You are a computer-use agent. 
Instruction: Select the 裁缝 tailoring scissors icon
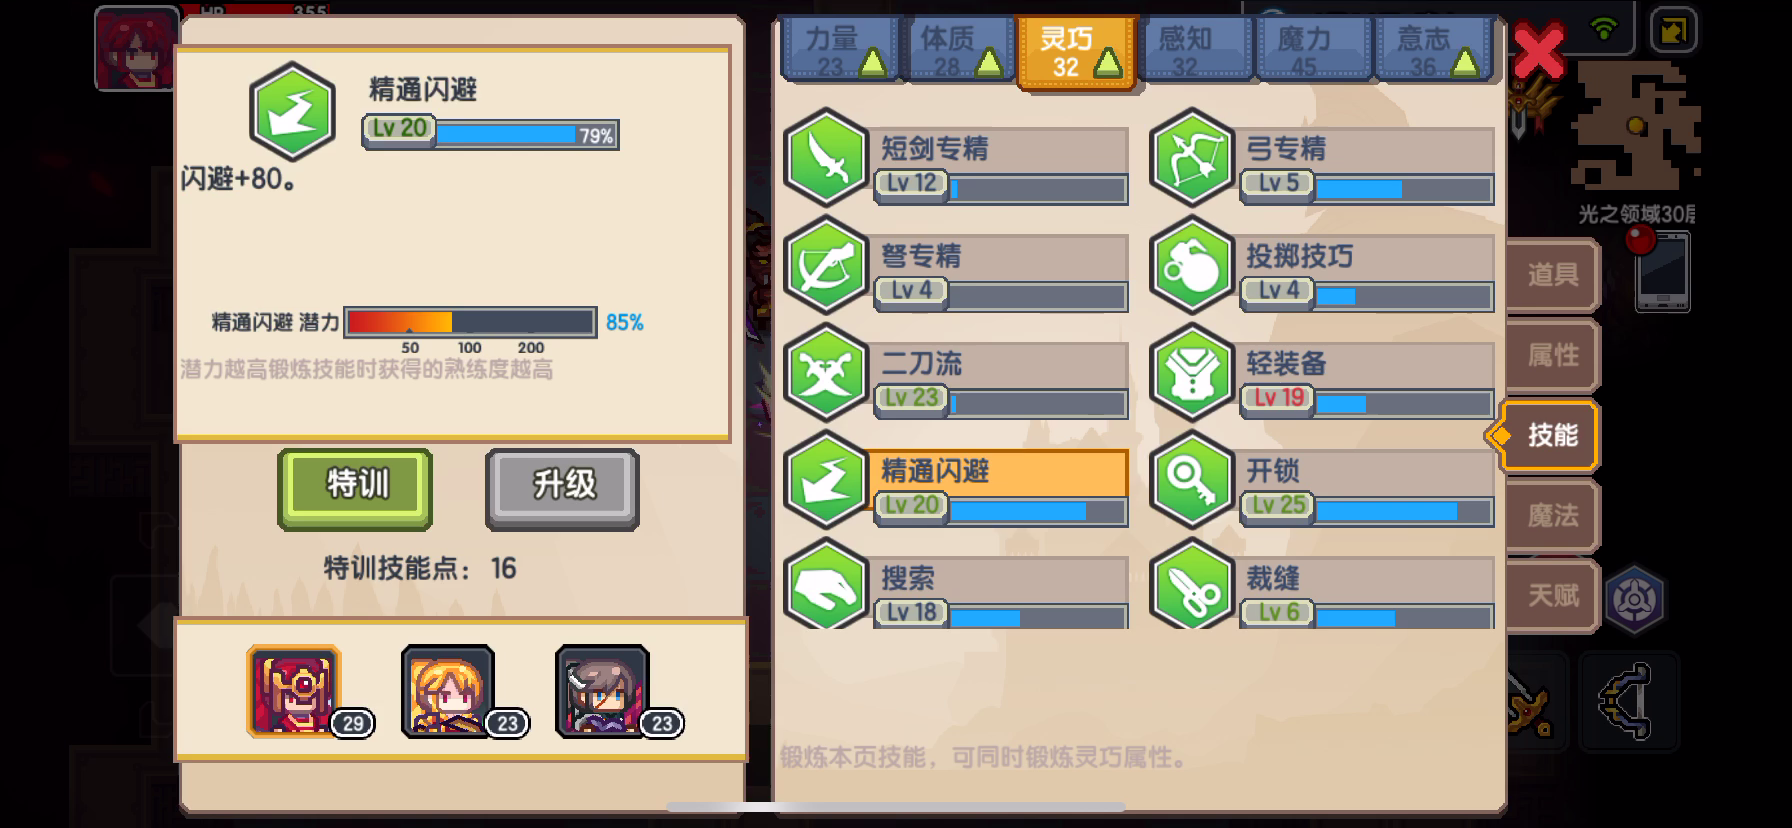(1191, 584)
